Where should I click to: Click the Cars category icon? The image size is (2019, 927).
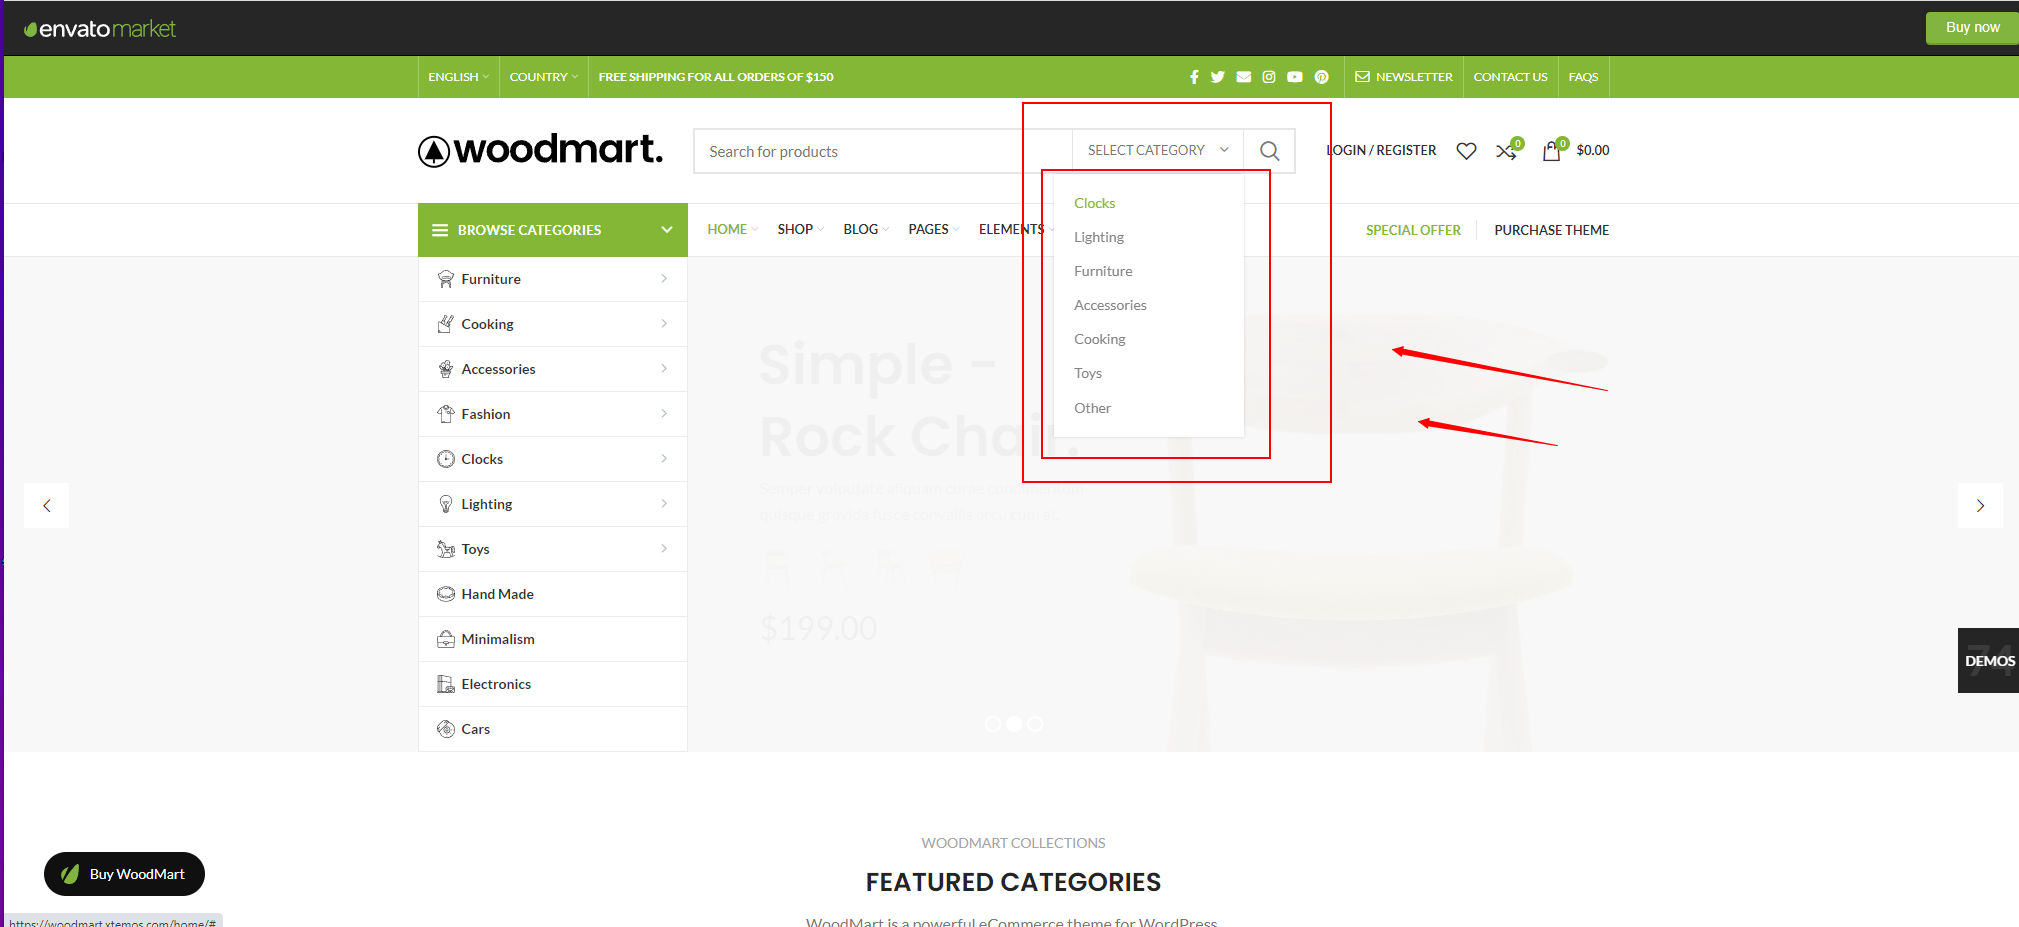[446, 729]
